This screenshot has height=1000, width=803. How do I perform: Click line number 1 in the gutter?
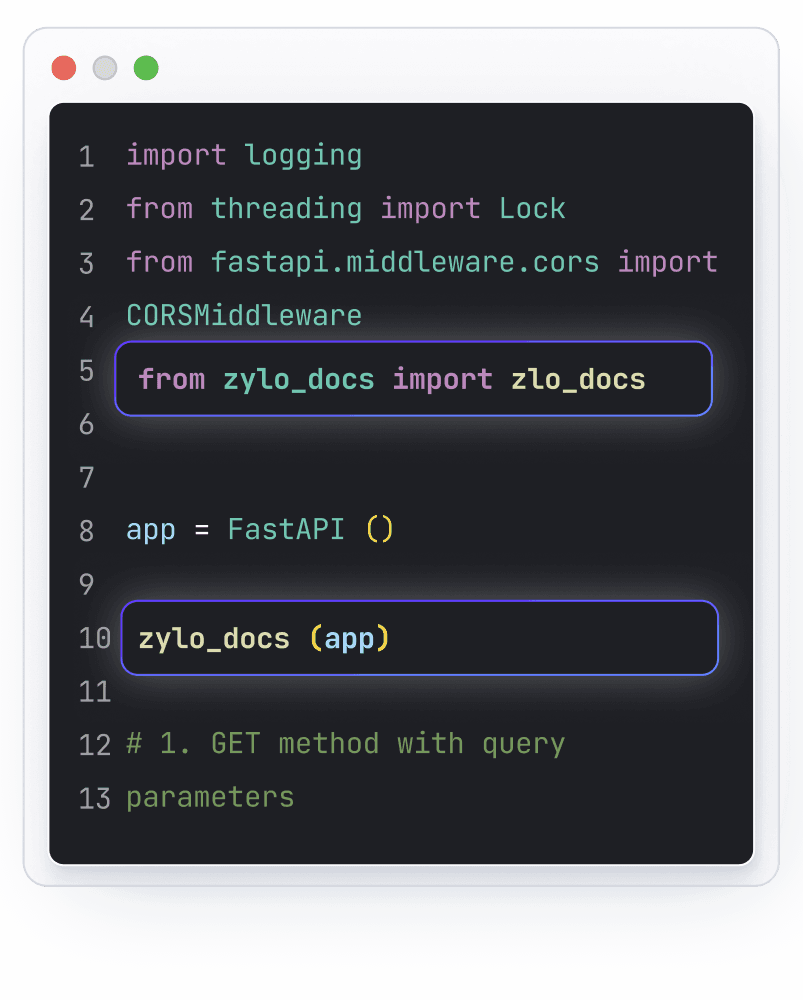[86, 157]
